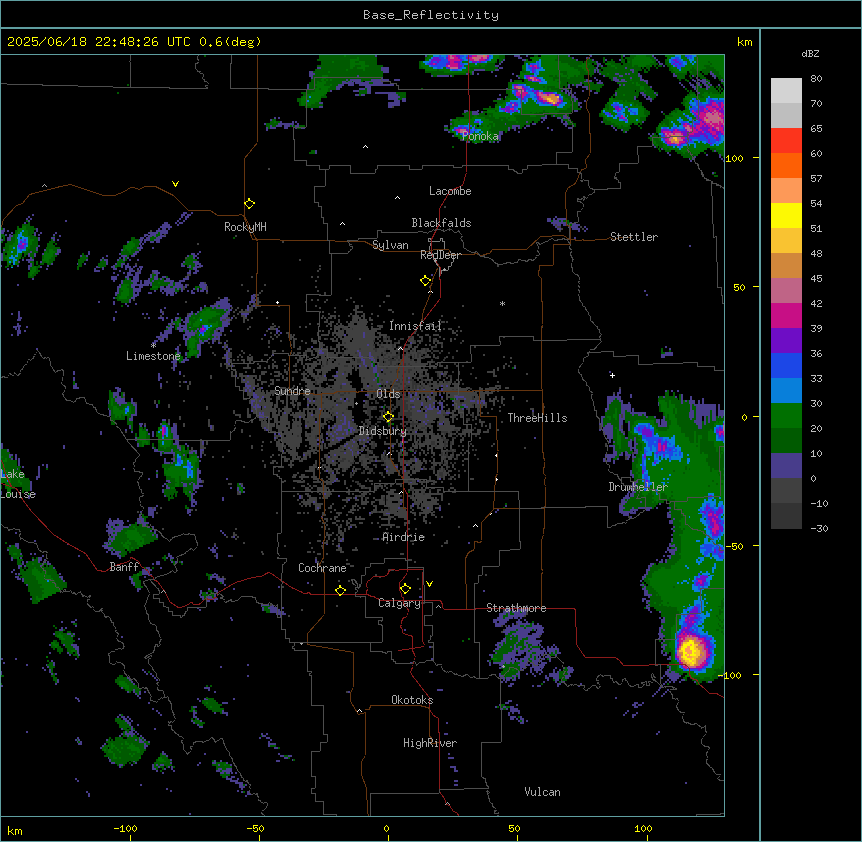Click the Airdrie city label
Screen dimensions: 862x842
point(403,537)
